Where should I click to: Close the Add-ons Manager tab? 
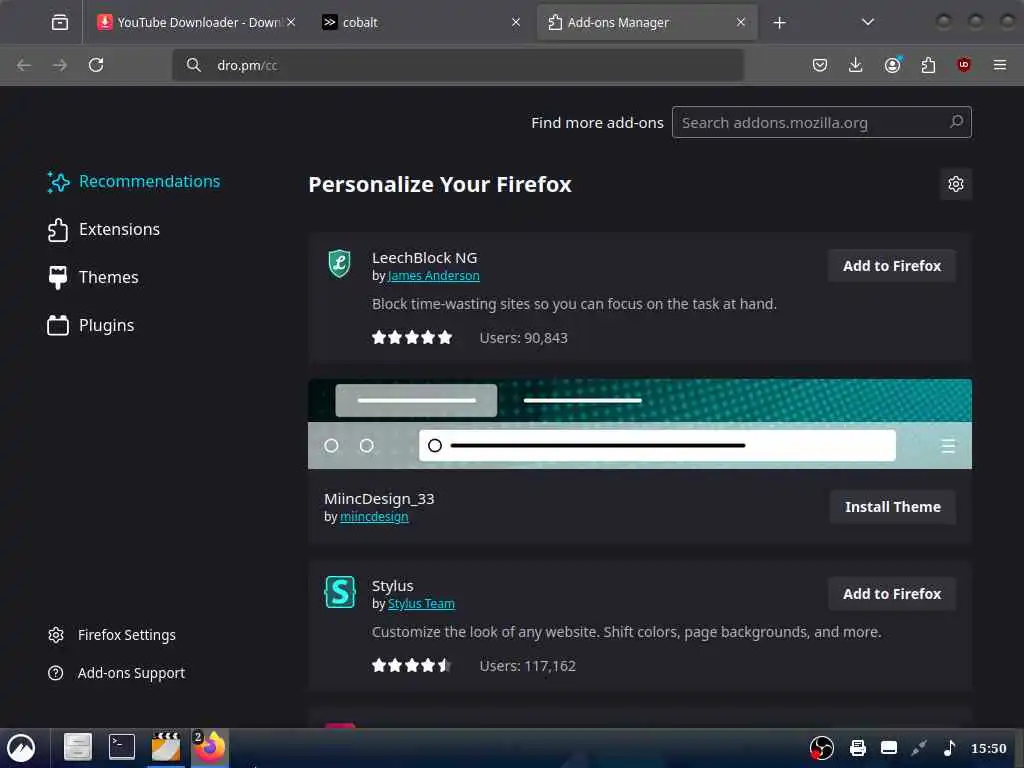tap(741, 23)
